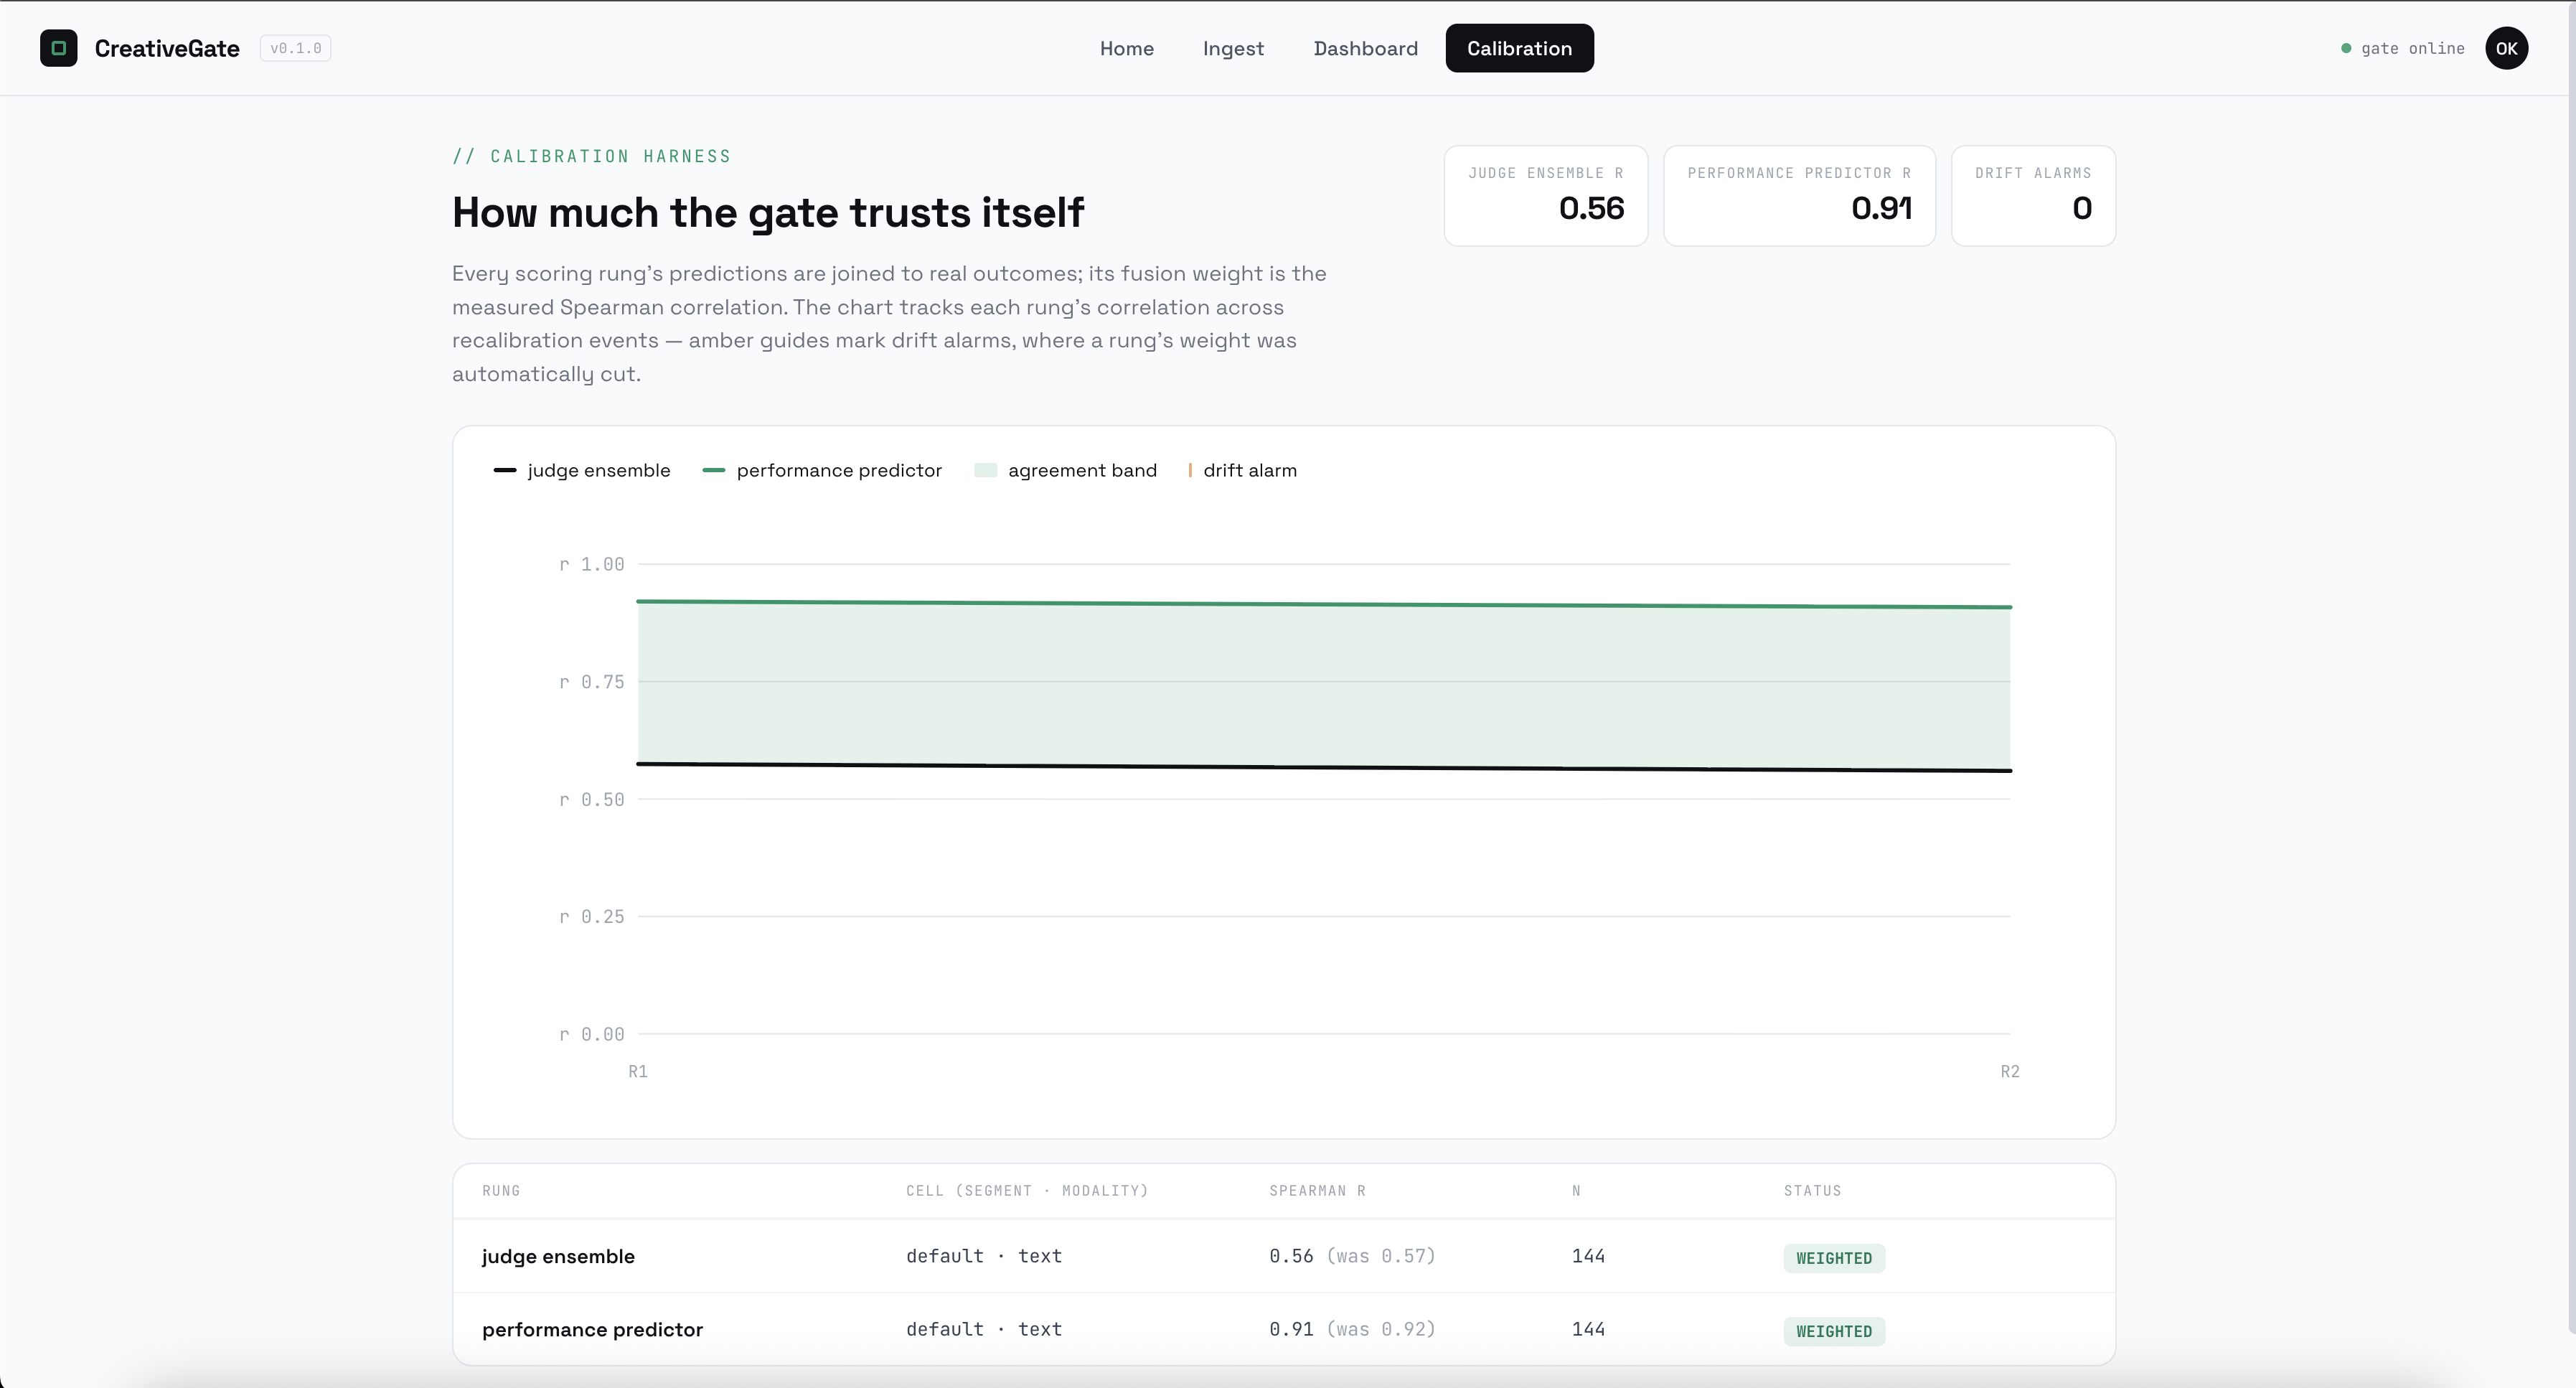This screenshot has width=2576, height=1388.
Task: Click the agreement band legend swatch
Action: point(985,470)
